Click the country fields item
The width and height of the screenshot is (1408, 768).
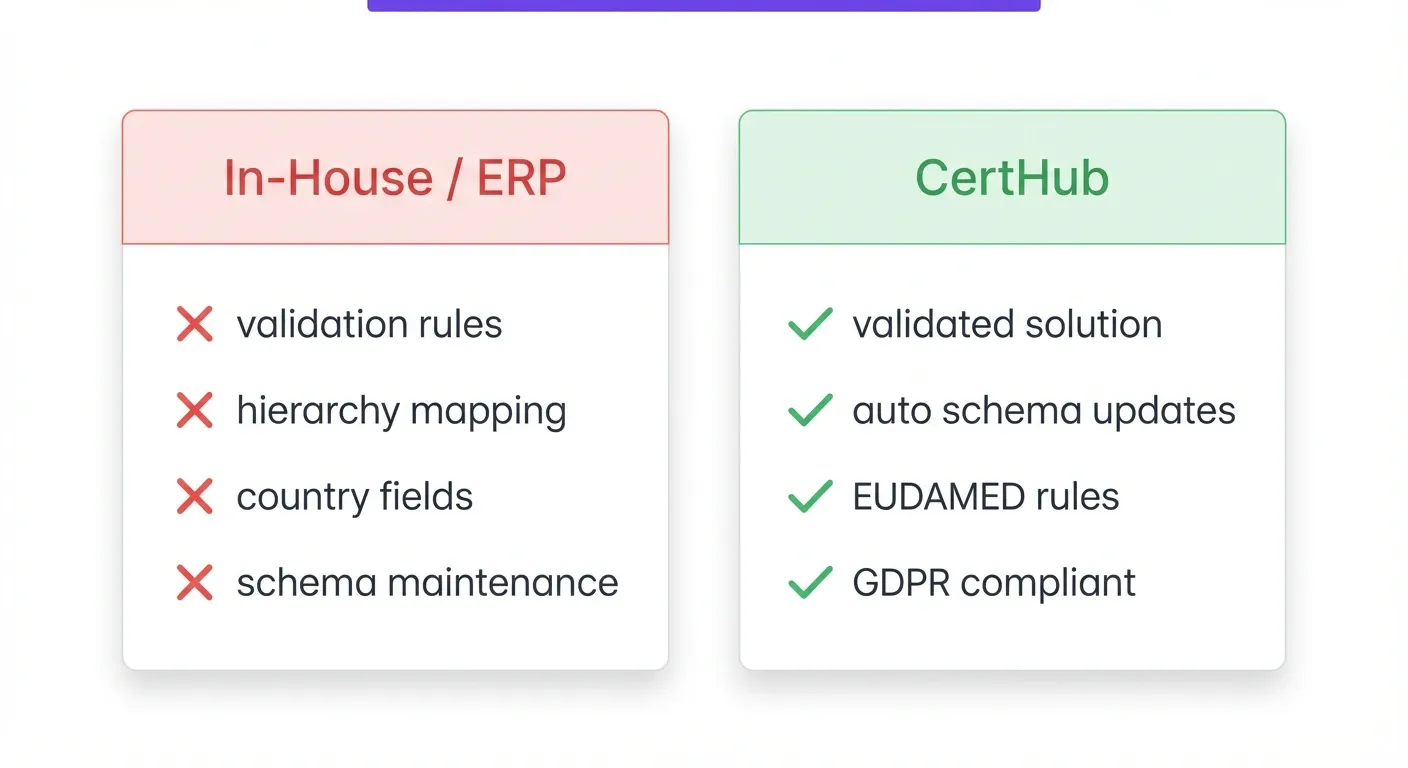point(354,496)
